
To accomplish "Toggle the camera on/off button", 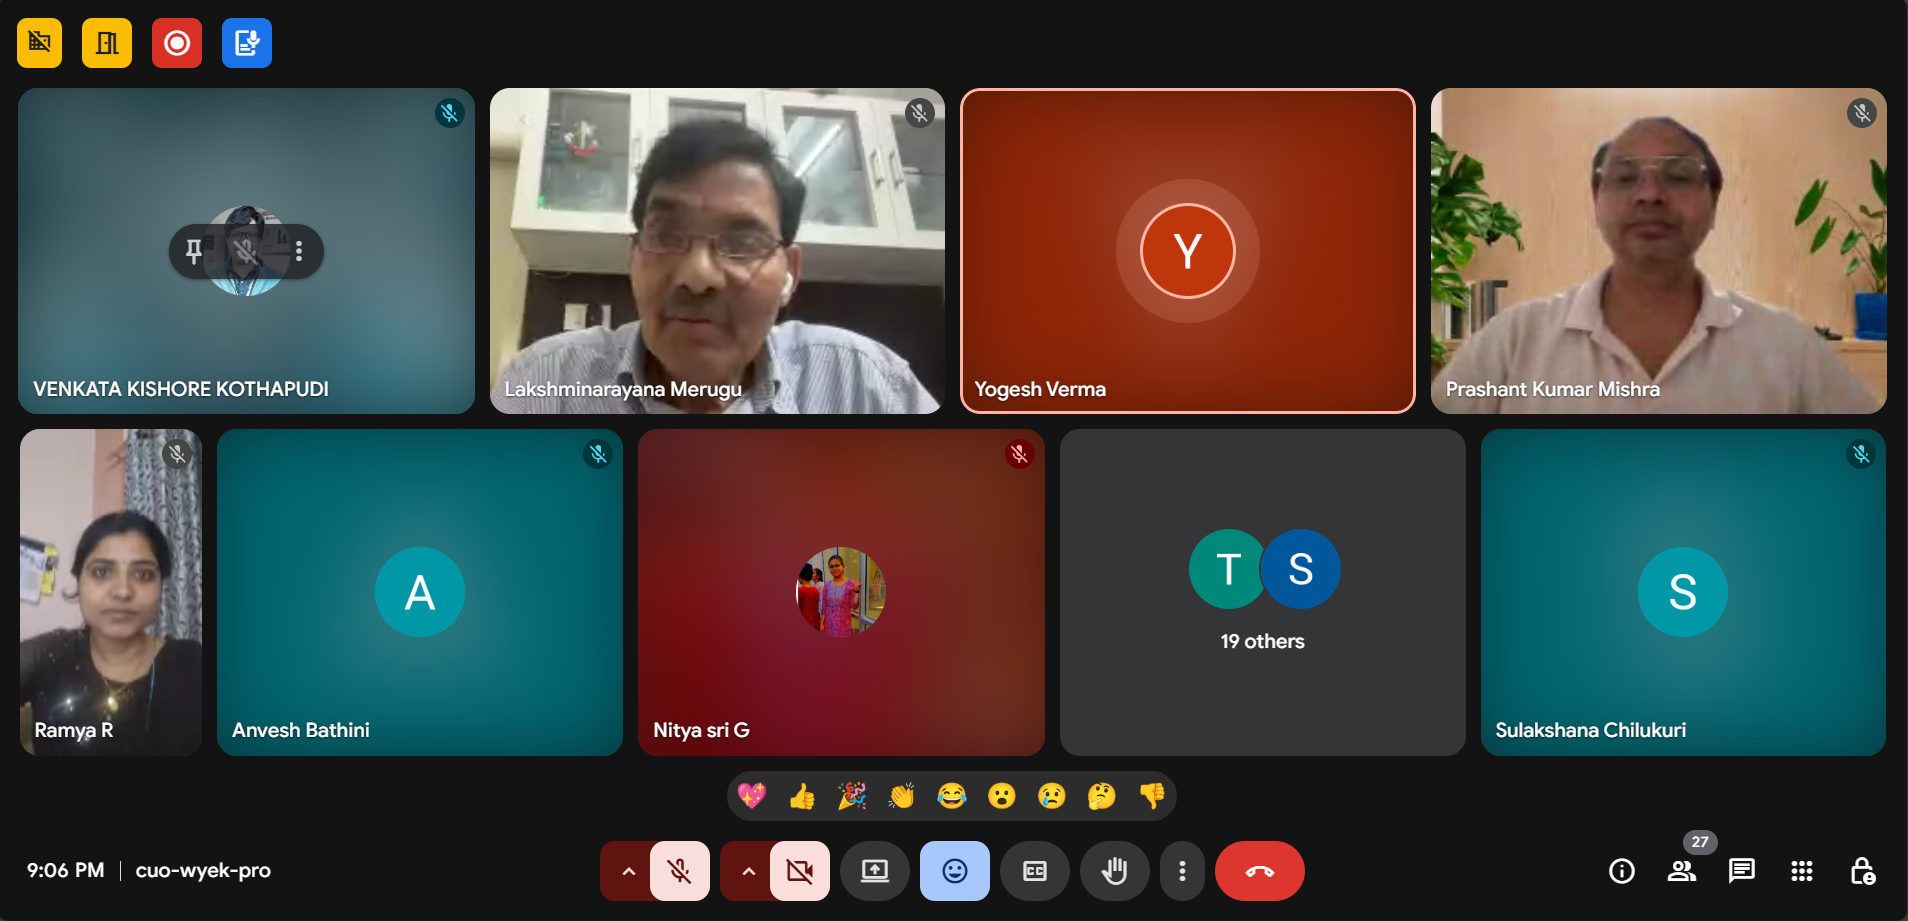I will click(x=800, y=871).
